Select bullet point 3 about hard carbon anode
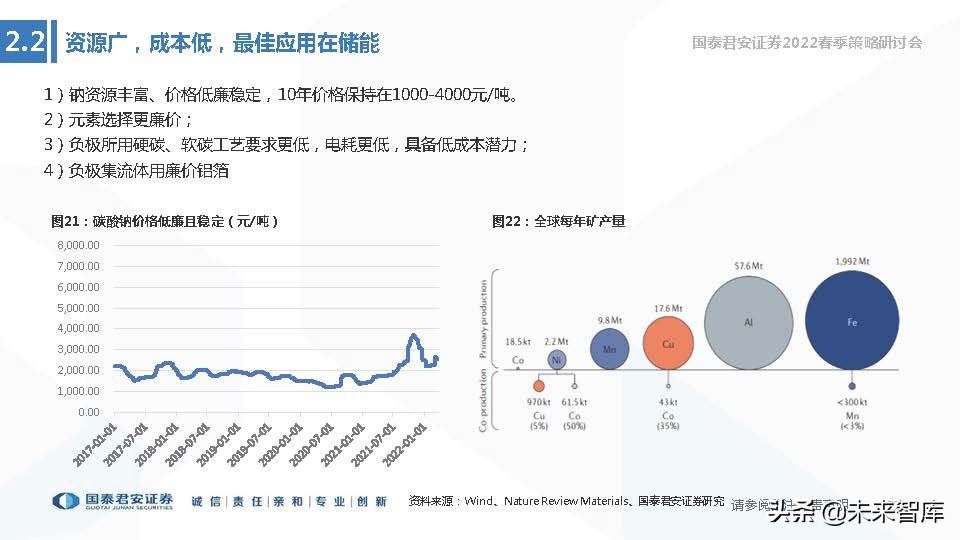 click(x=286, y=144)
